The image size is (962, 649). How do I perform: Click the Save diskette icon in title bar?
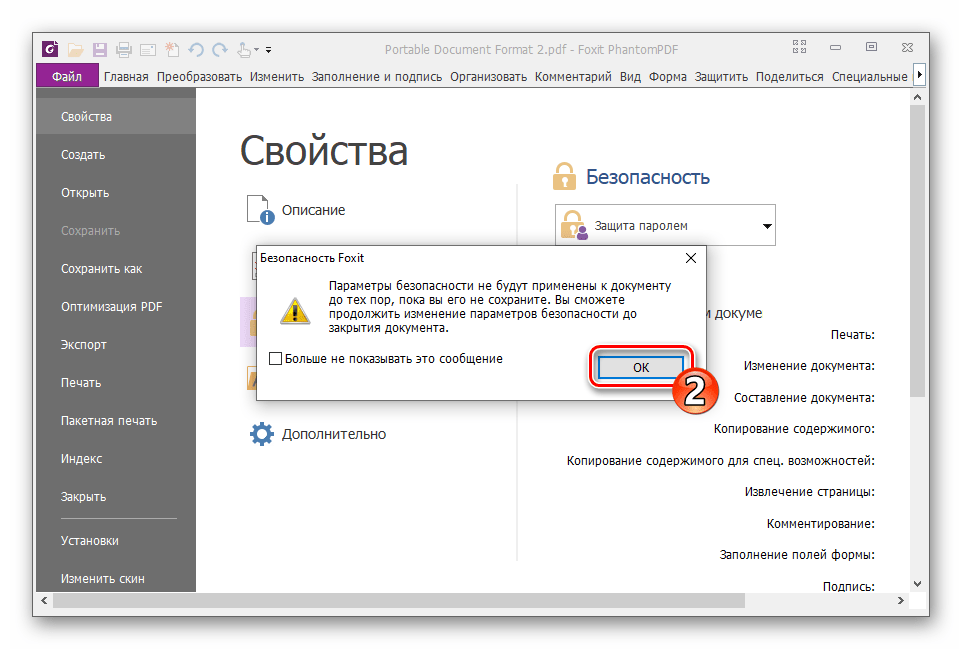[x=100, y=49]
